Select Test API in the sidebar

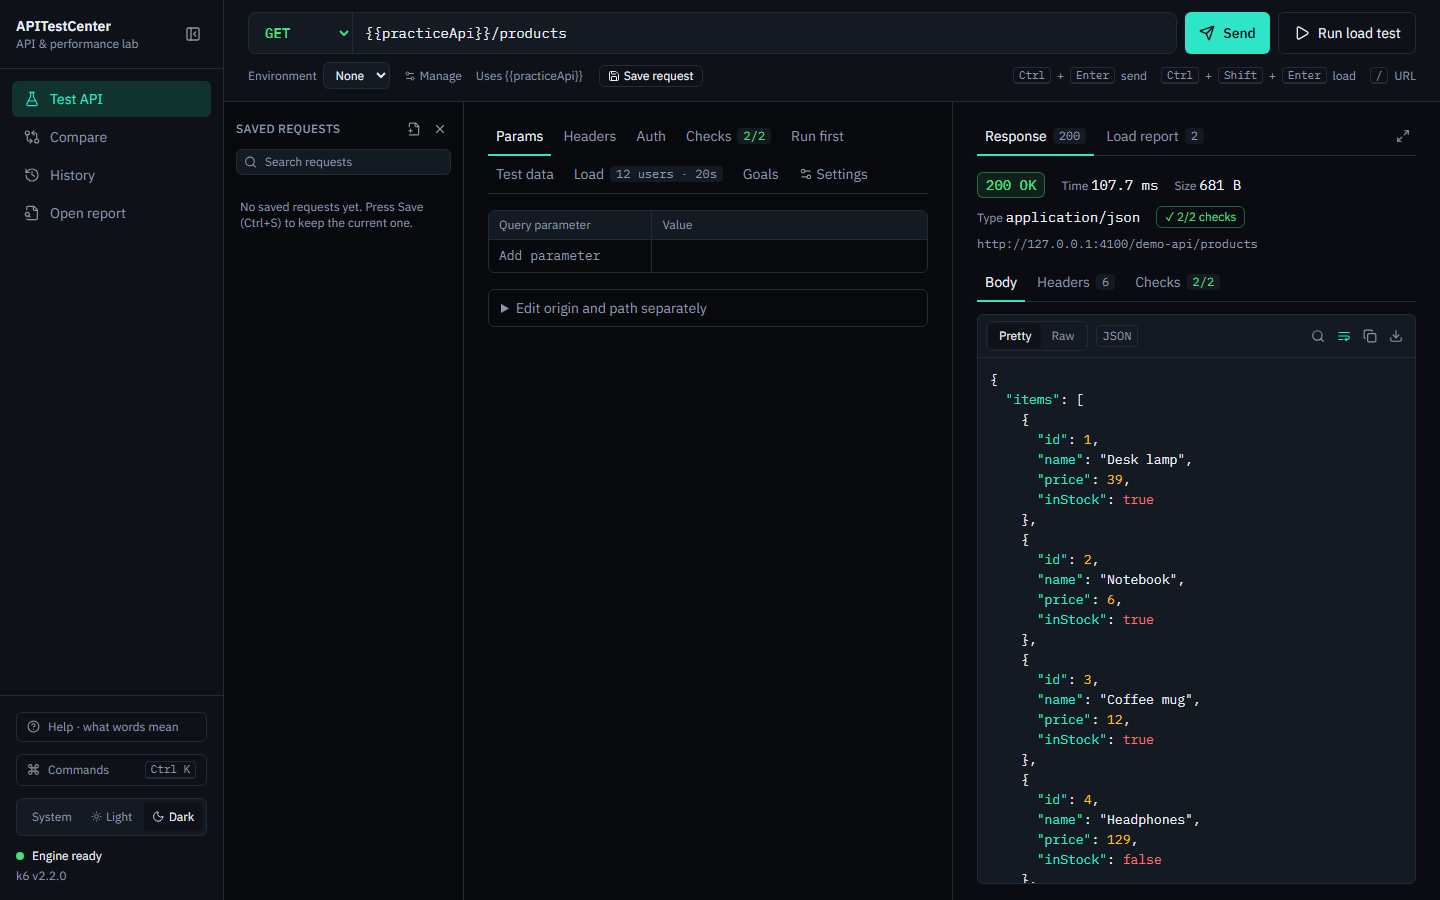click(111, 99)
